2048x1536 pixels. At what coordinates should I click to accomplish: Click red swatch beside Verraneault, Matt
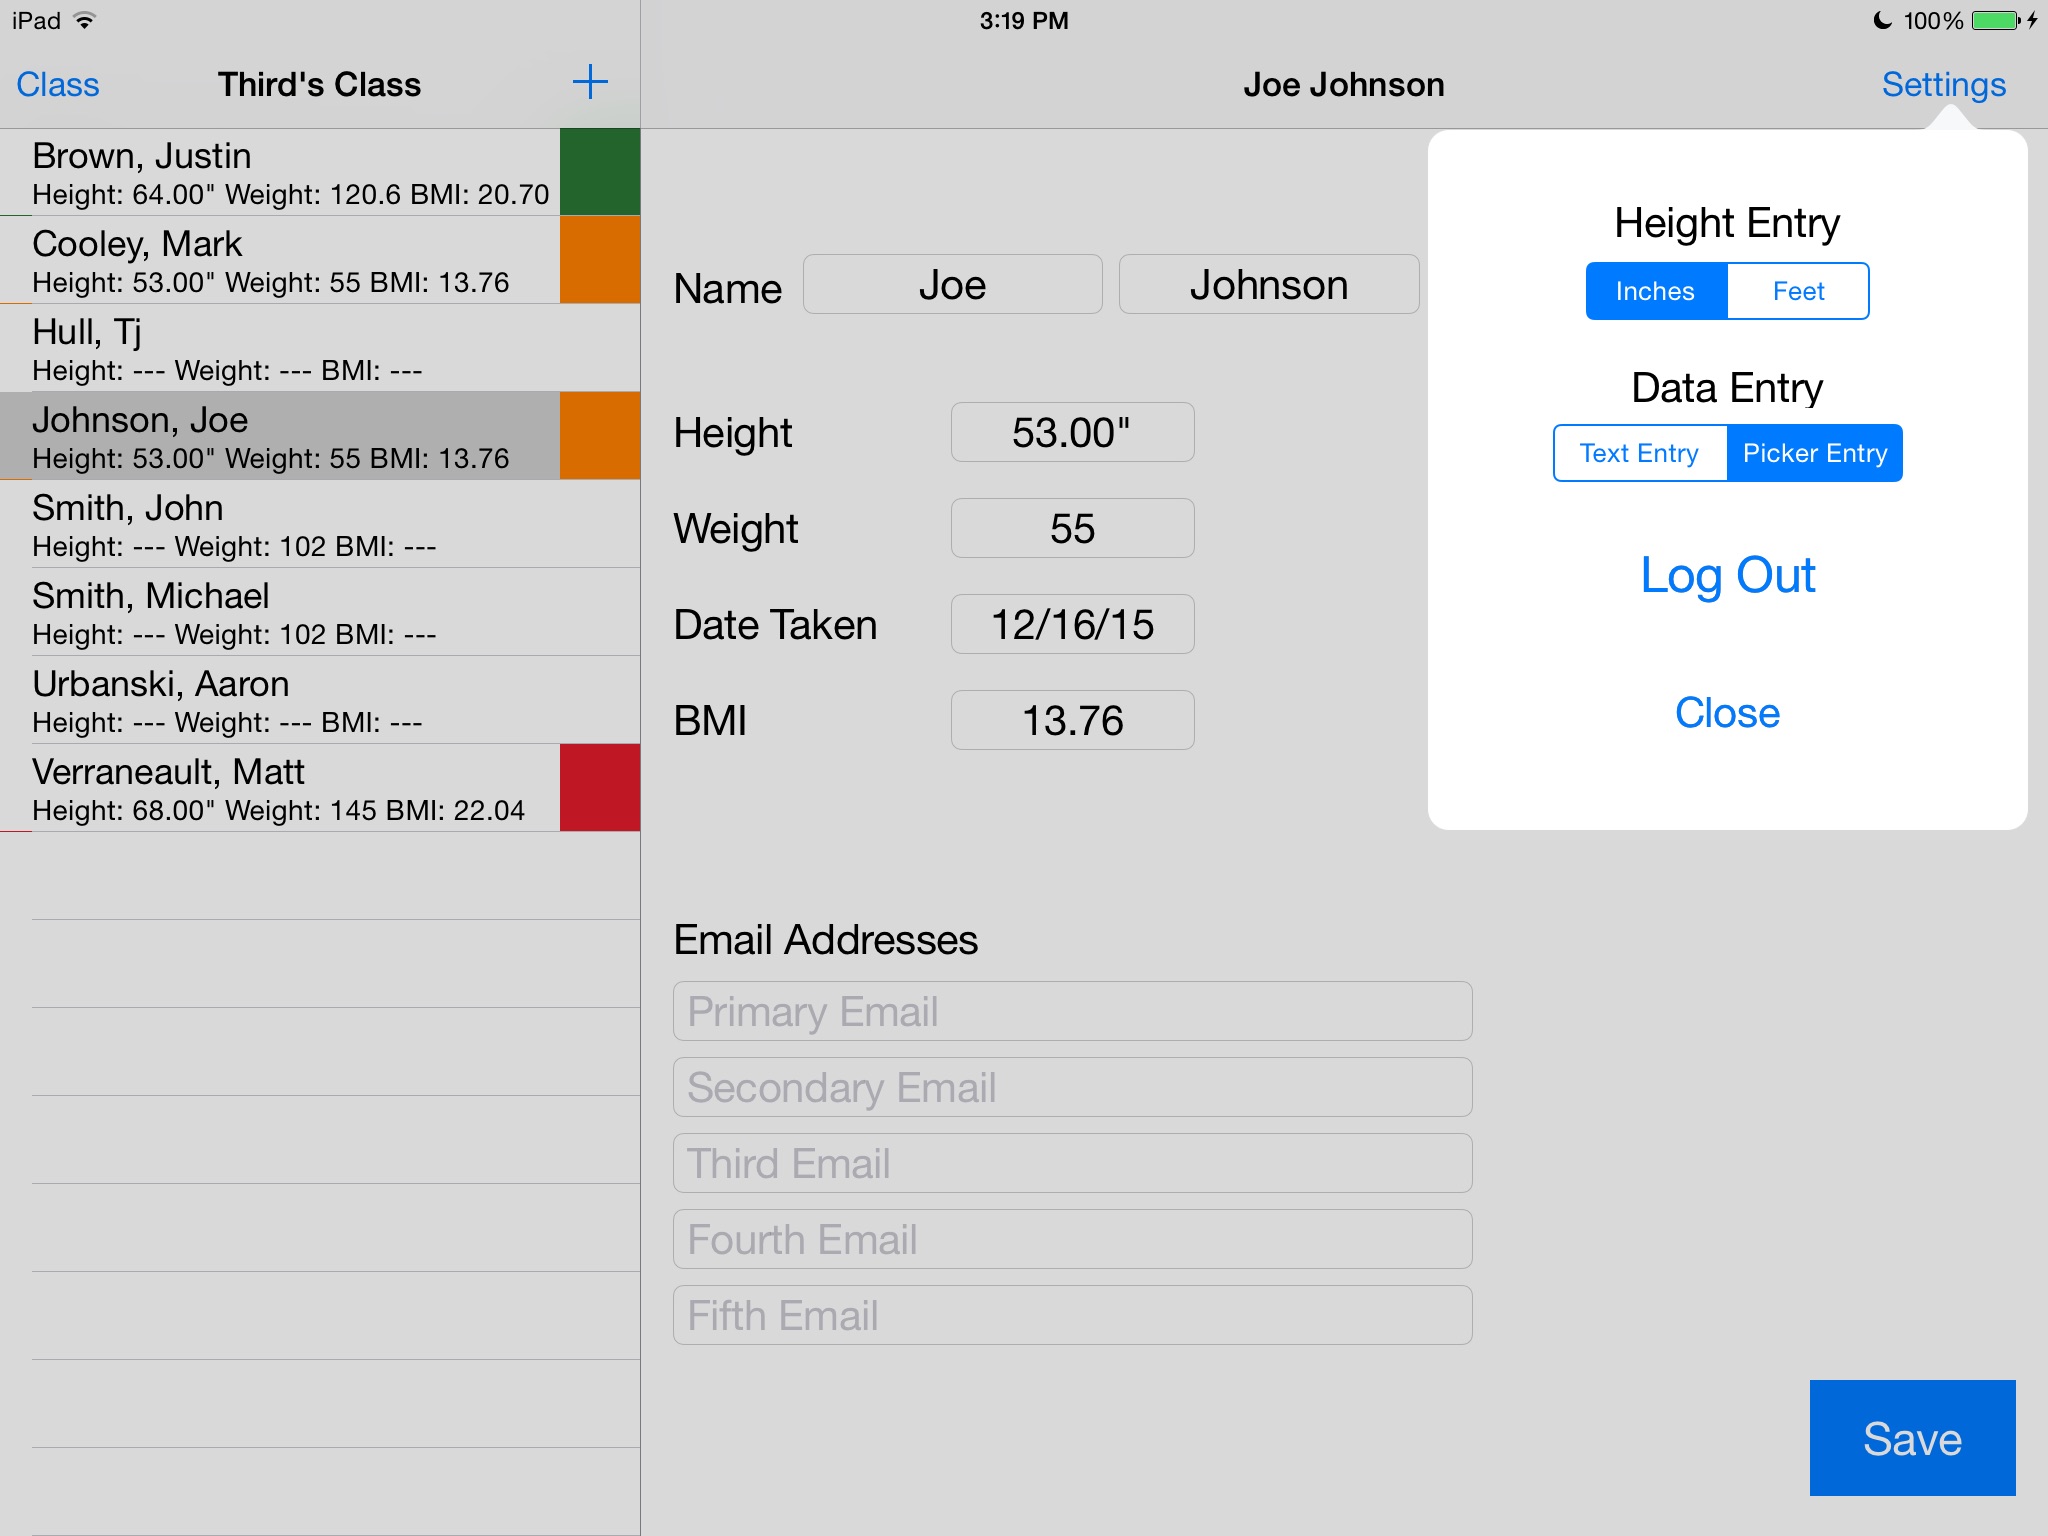point(600,788)
